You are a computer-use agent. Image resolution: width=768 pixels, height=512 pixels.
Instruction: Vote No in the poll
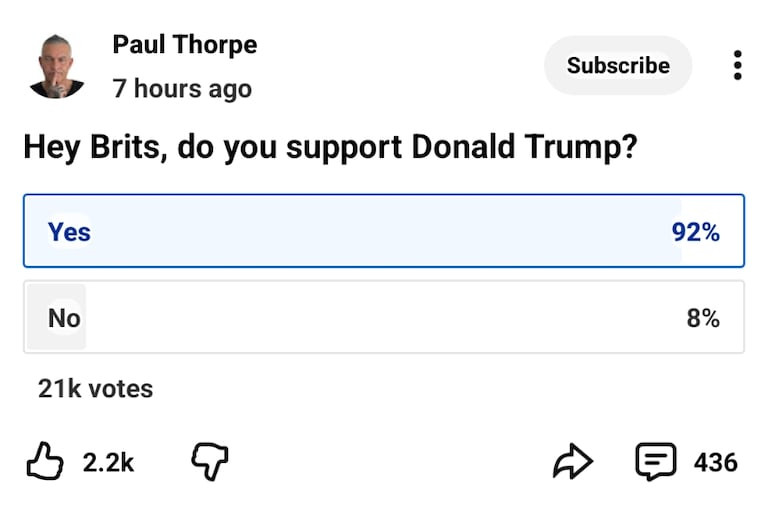pos(383,317)
